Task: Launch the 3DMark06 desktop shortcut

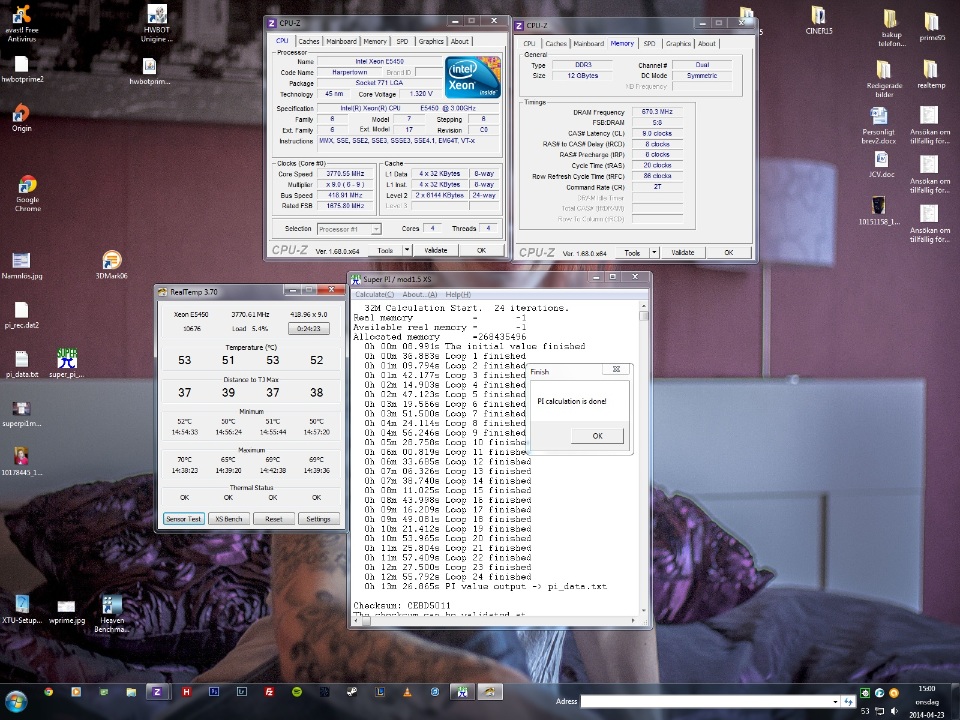Action: [111, 264]
